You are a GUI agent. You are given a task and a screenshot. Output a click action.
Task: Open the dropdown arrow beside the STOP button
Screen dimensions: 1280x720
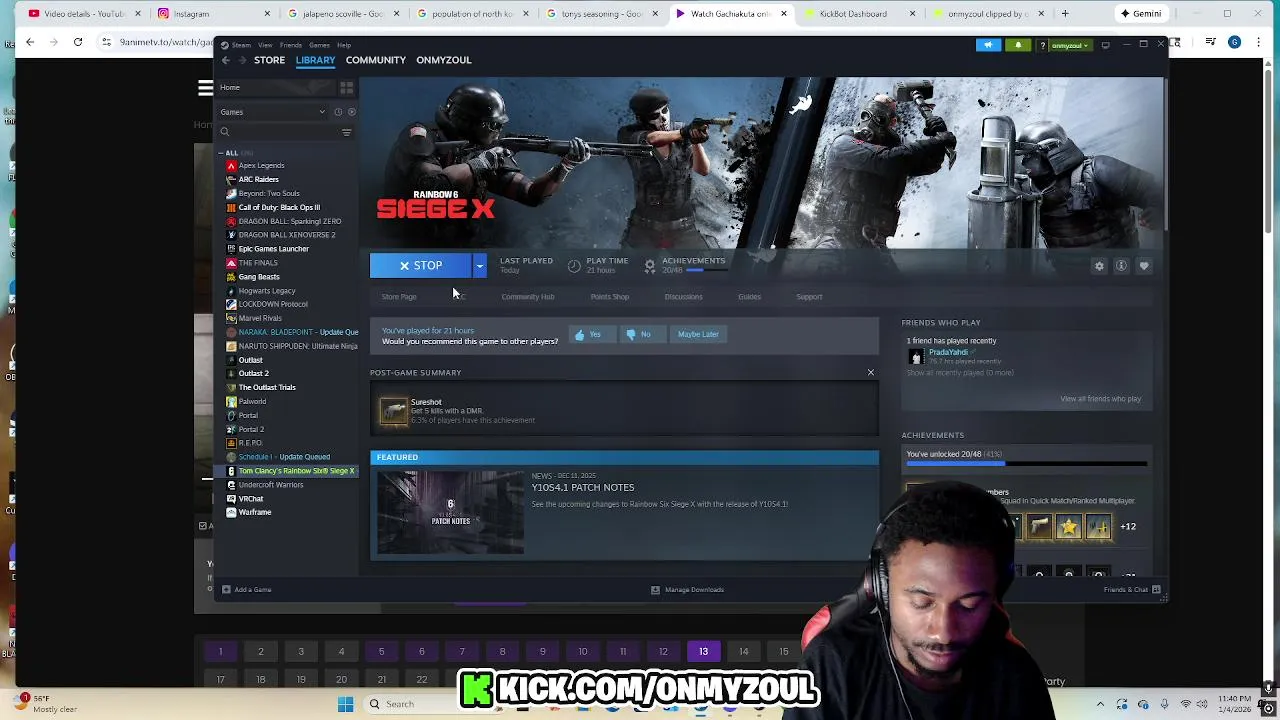coord(480,265)
